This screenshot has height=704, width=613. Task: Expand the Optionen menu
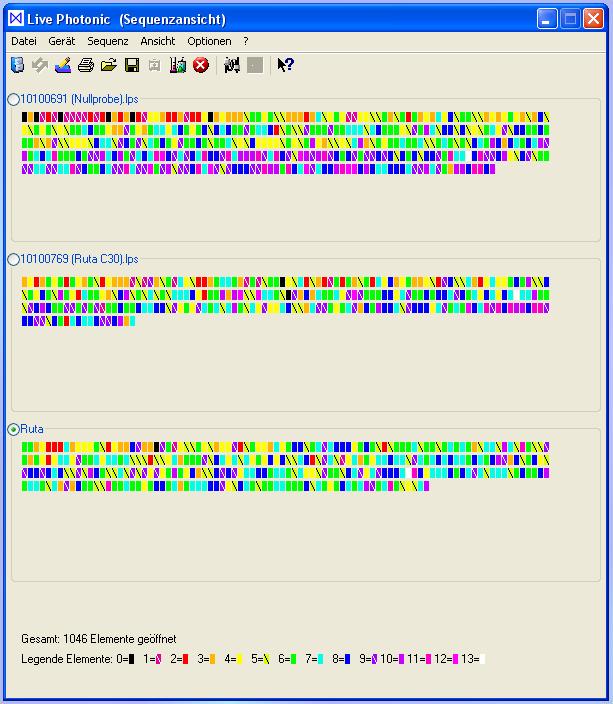[x=209, y=41]
